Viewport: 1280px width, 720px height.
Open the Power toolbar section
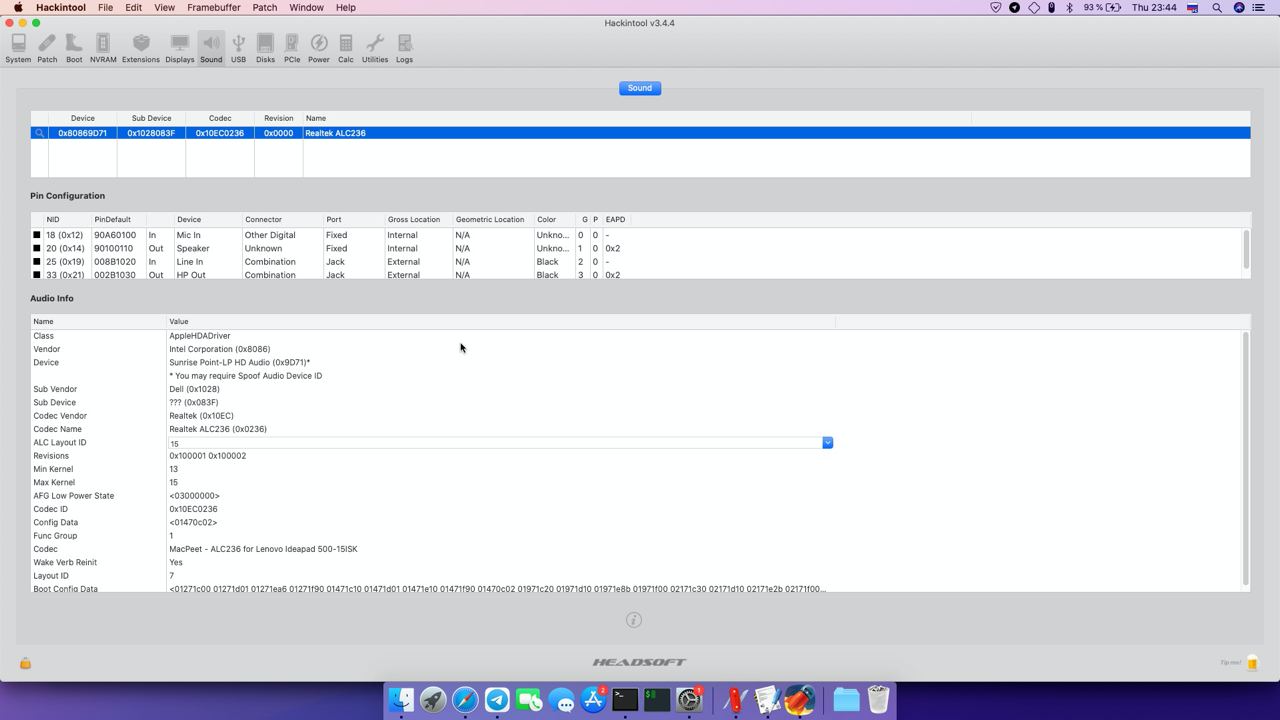(319, 48)
